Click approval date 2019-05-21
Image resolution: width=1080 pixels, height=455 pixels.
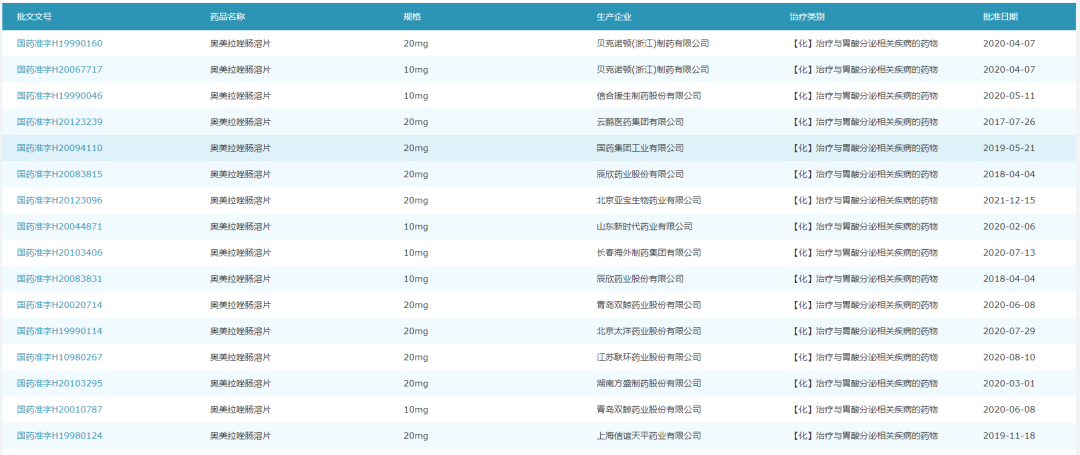tap(1009, 148)
